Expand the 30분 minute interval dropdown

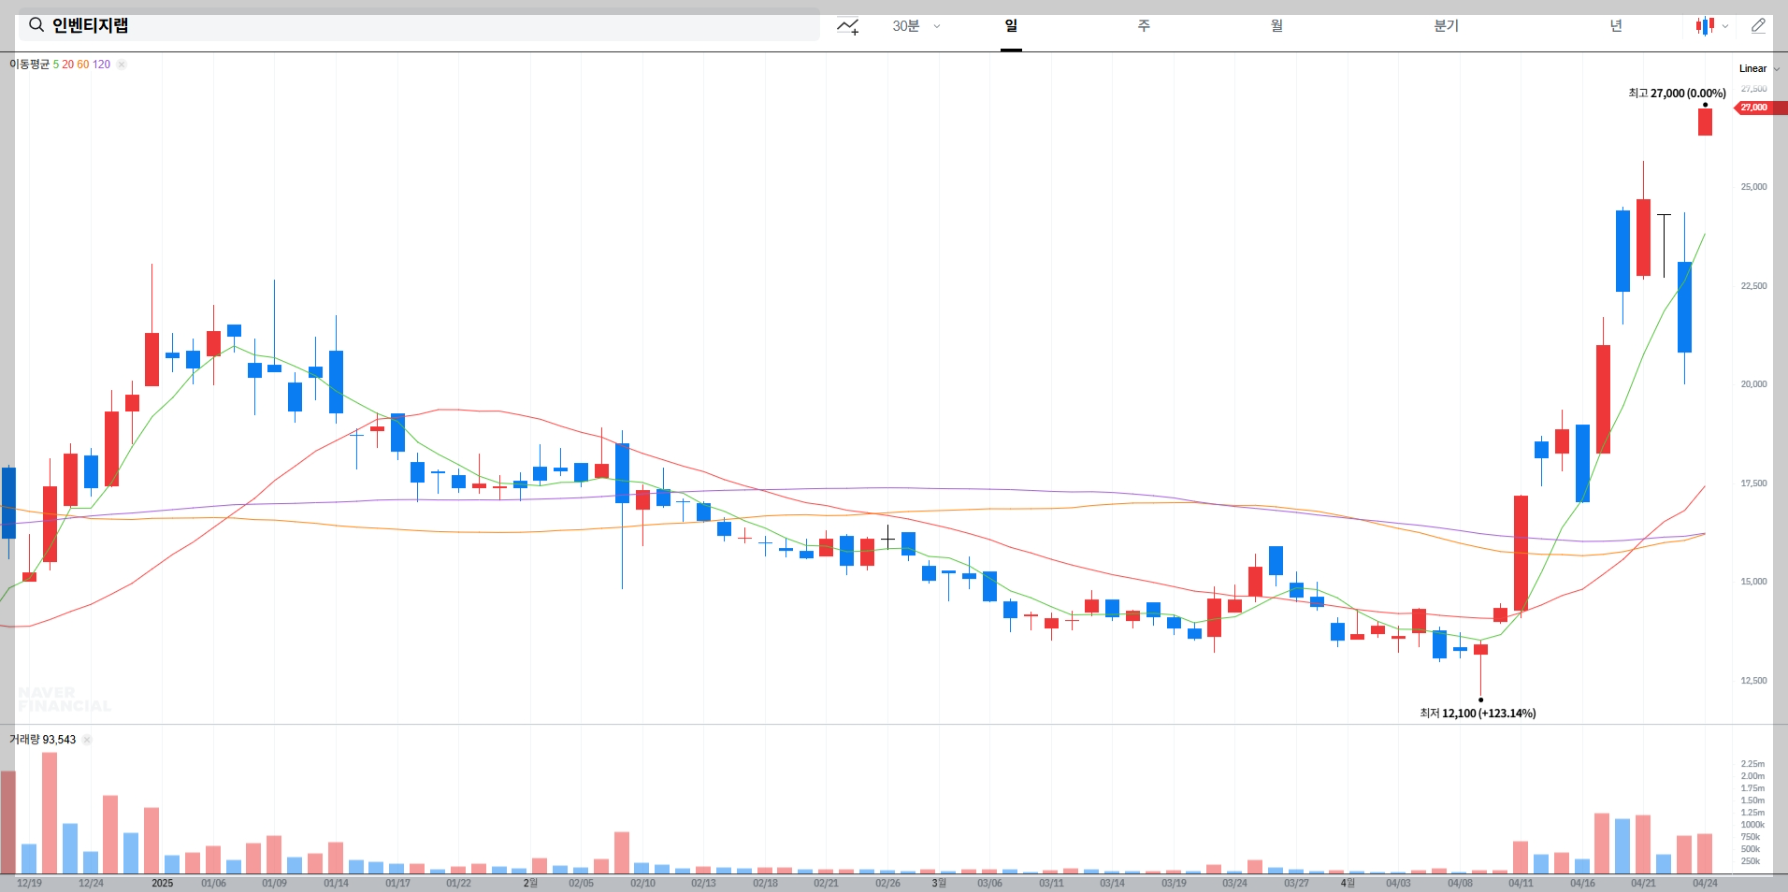916,26
